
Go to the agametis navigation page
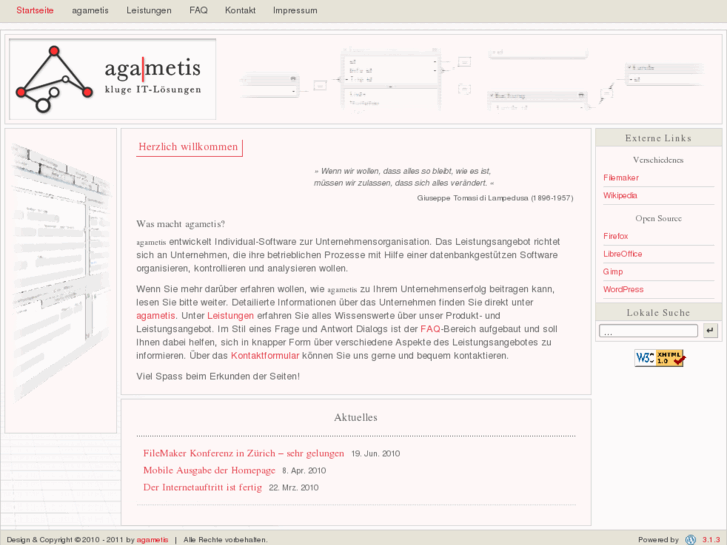(x=90, y=10)
